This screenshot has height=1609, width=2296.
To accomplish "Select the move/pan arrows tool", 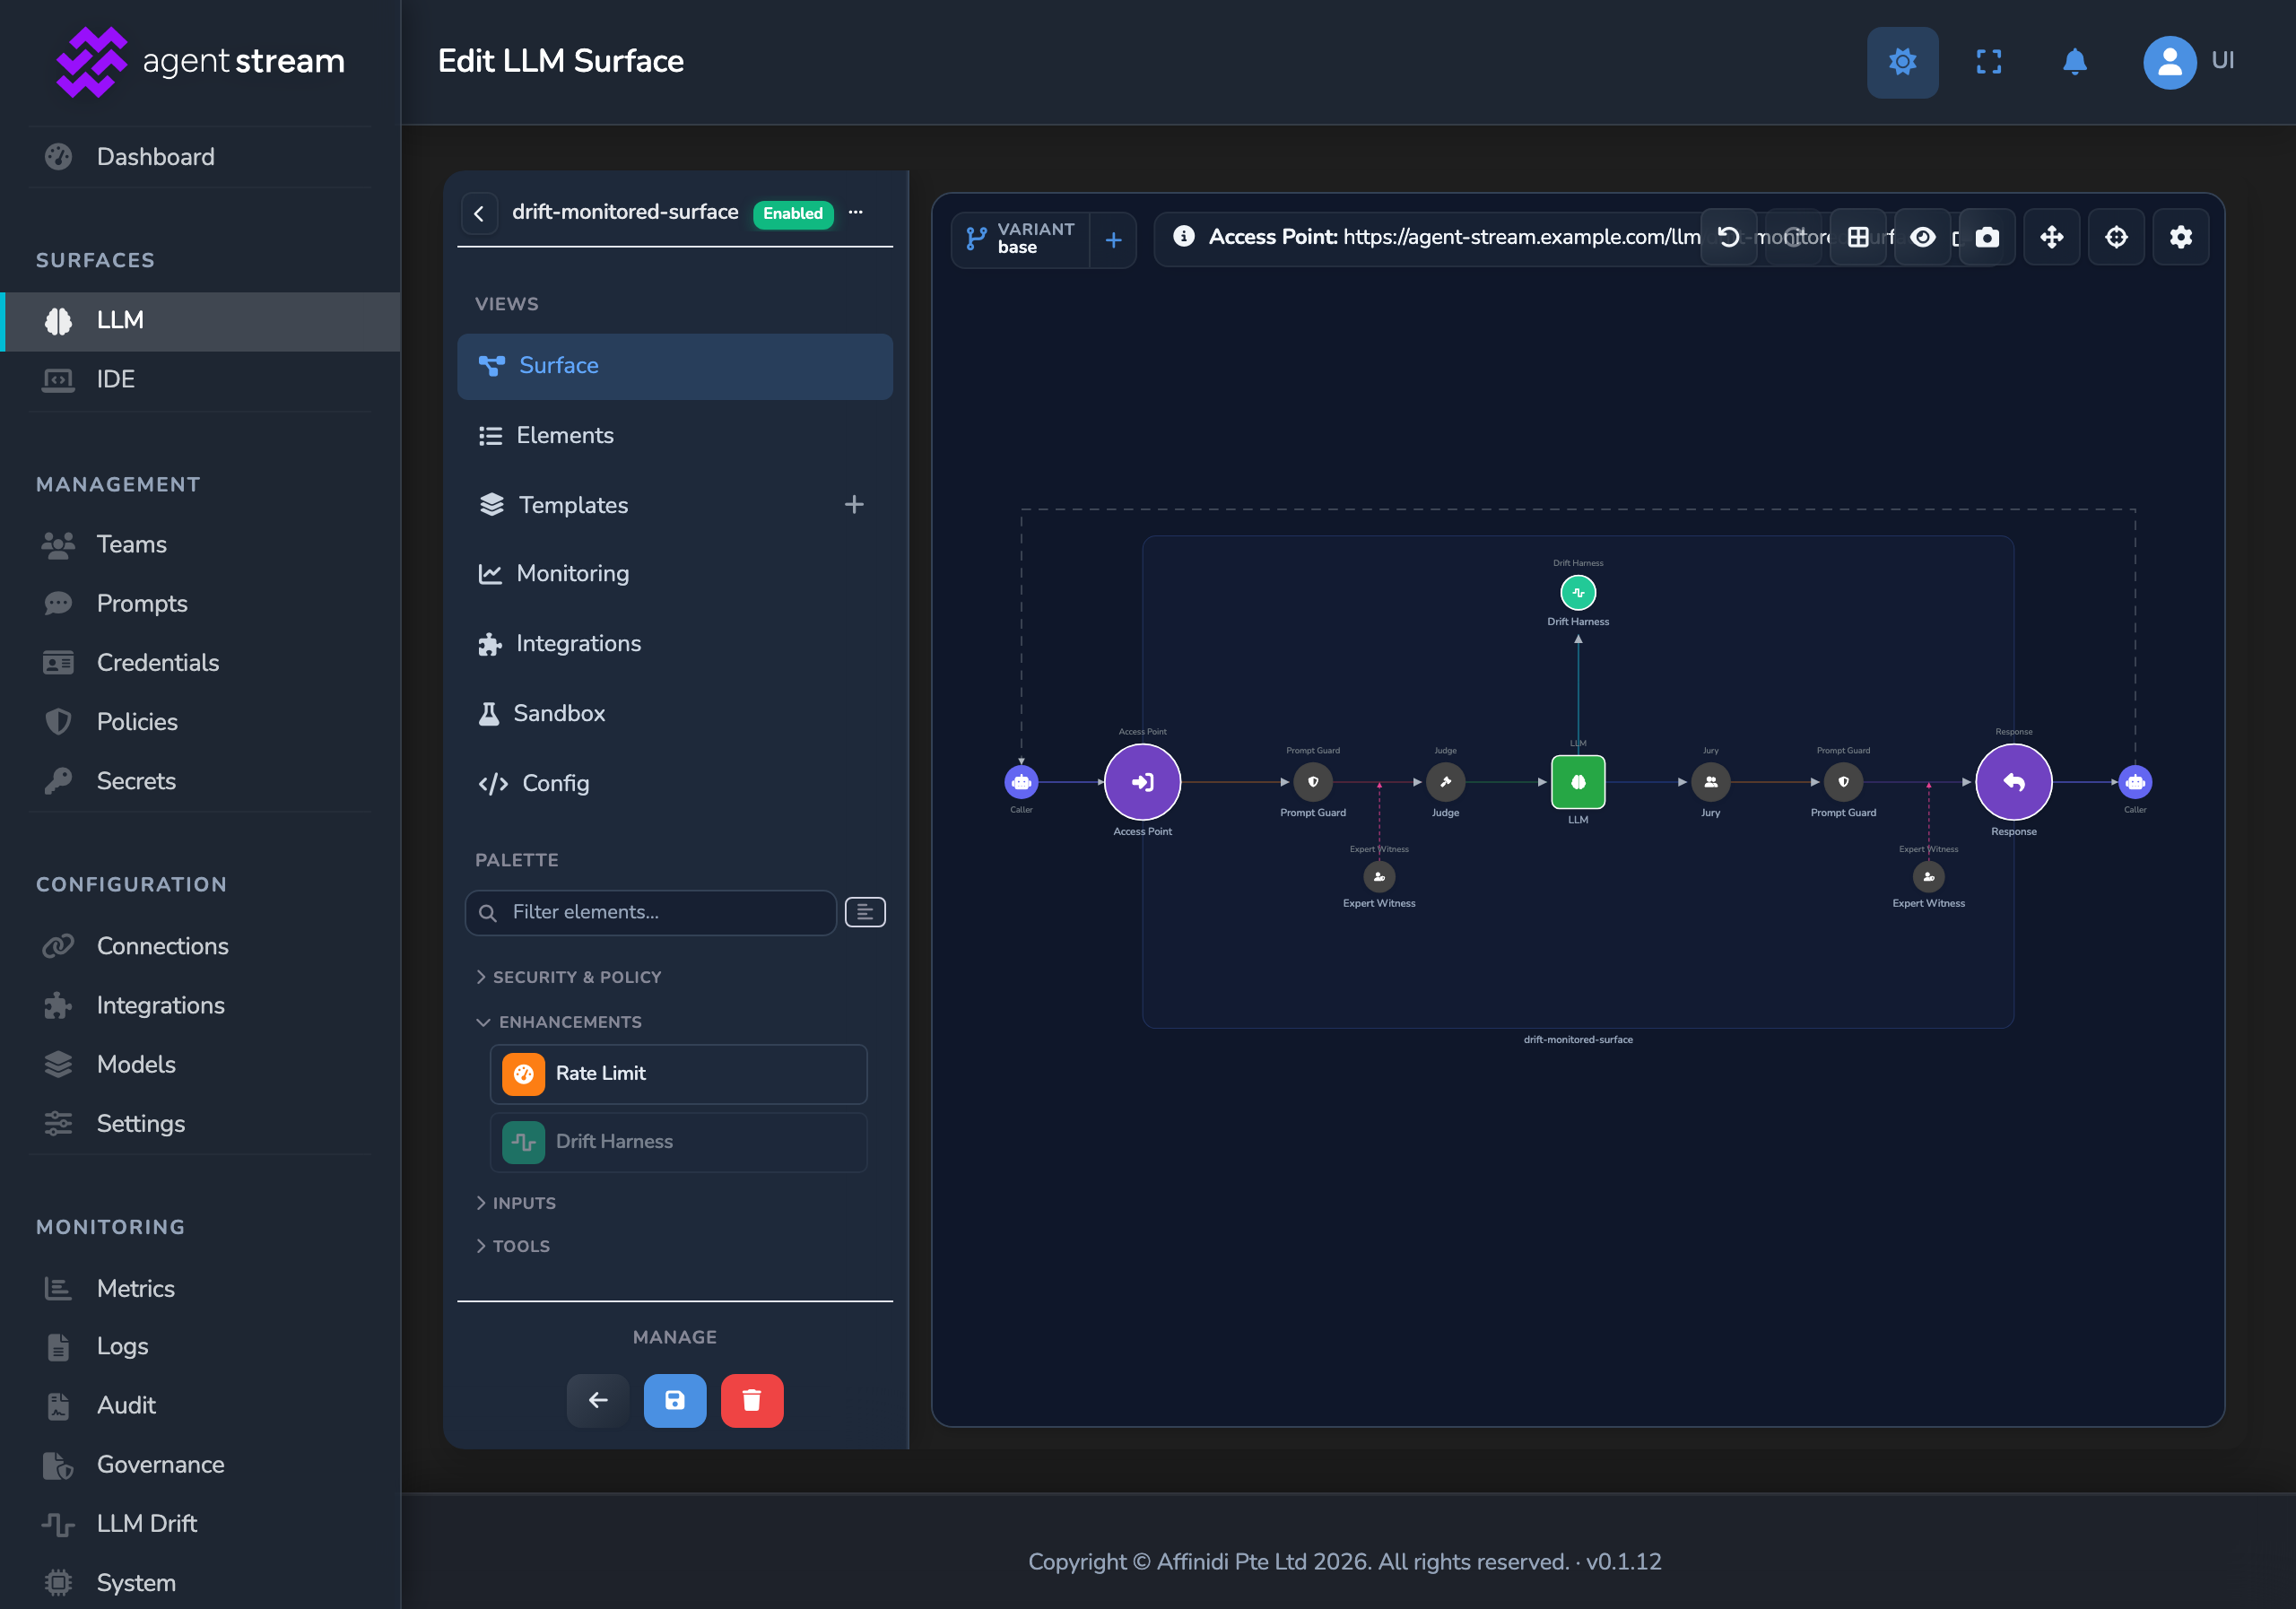I will (x=2052, y=237).
